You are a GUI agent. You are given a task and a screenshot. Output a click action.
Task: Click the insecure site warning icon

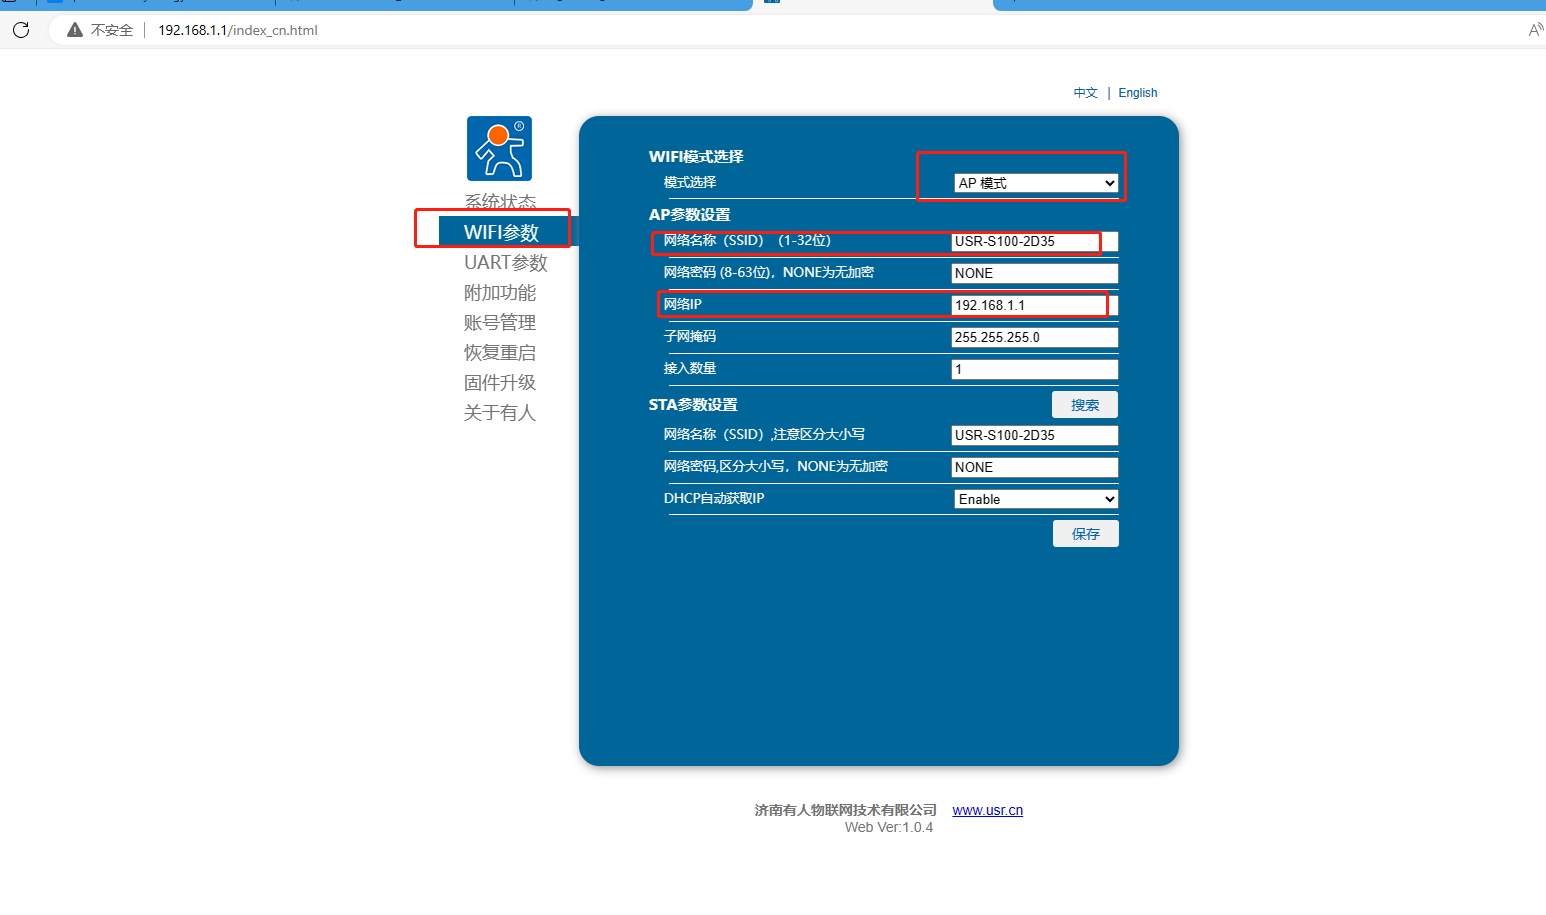(75, 30)
